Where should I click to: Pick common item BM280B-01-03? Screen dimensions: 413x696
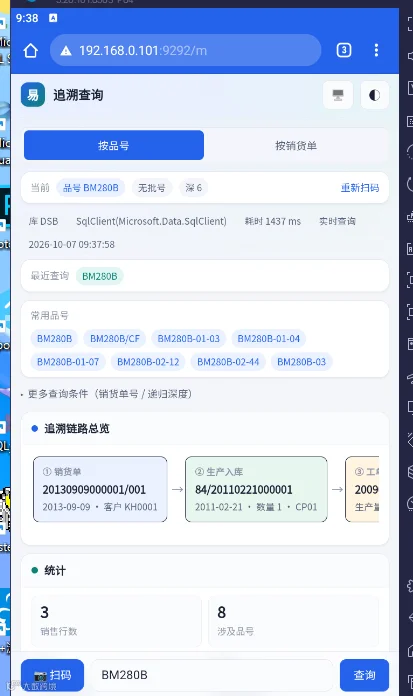[188, 339]
